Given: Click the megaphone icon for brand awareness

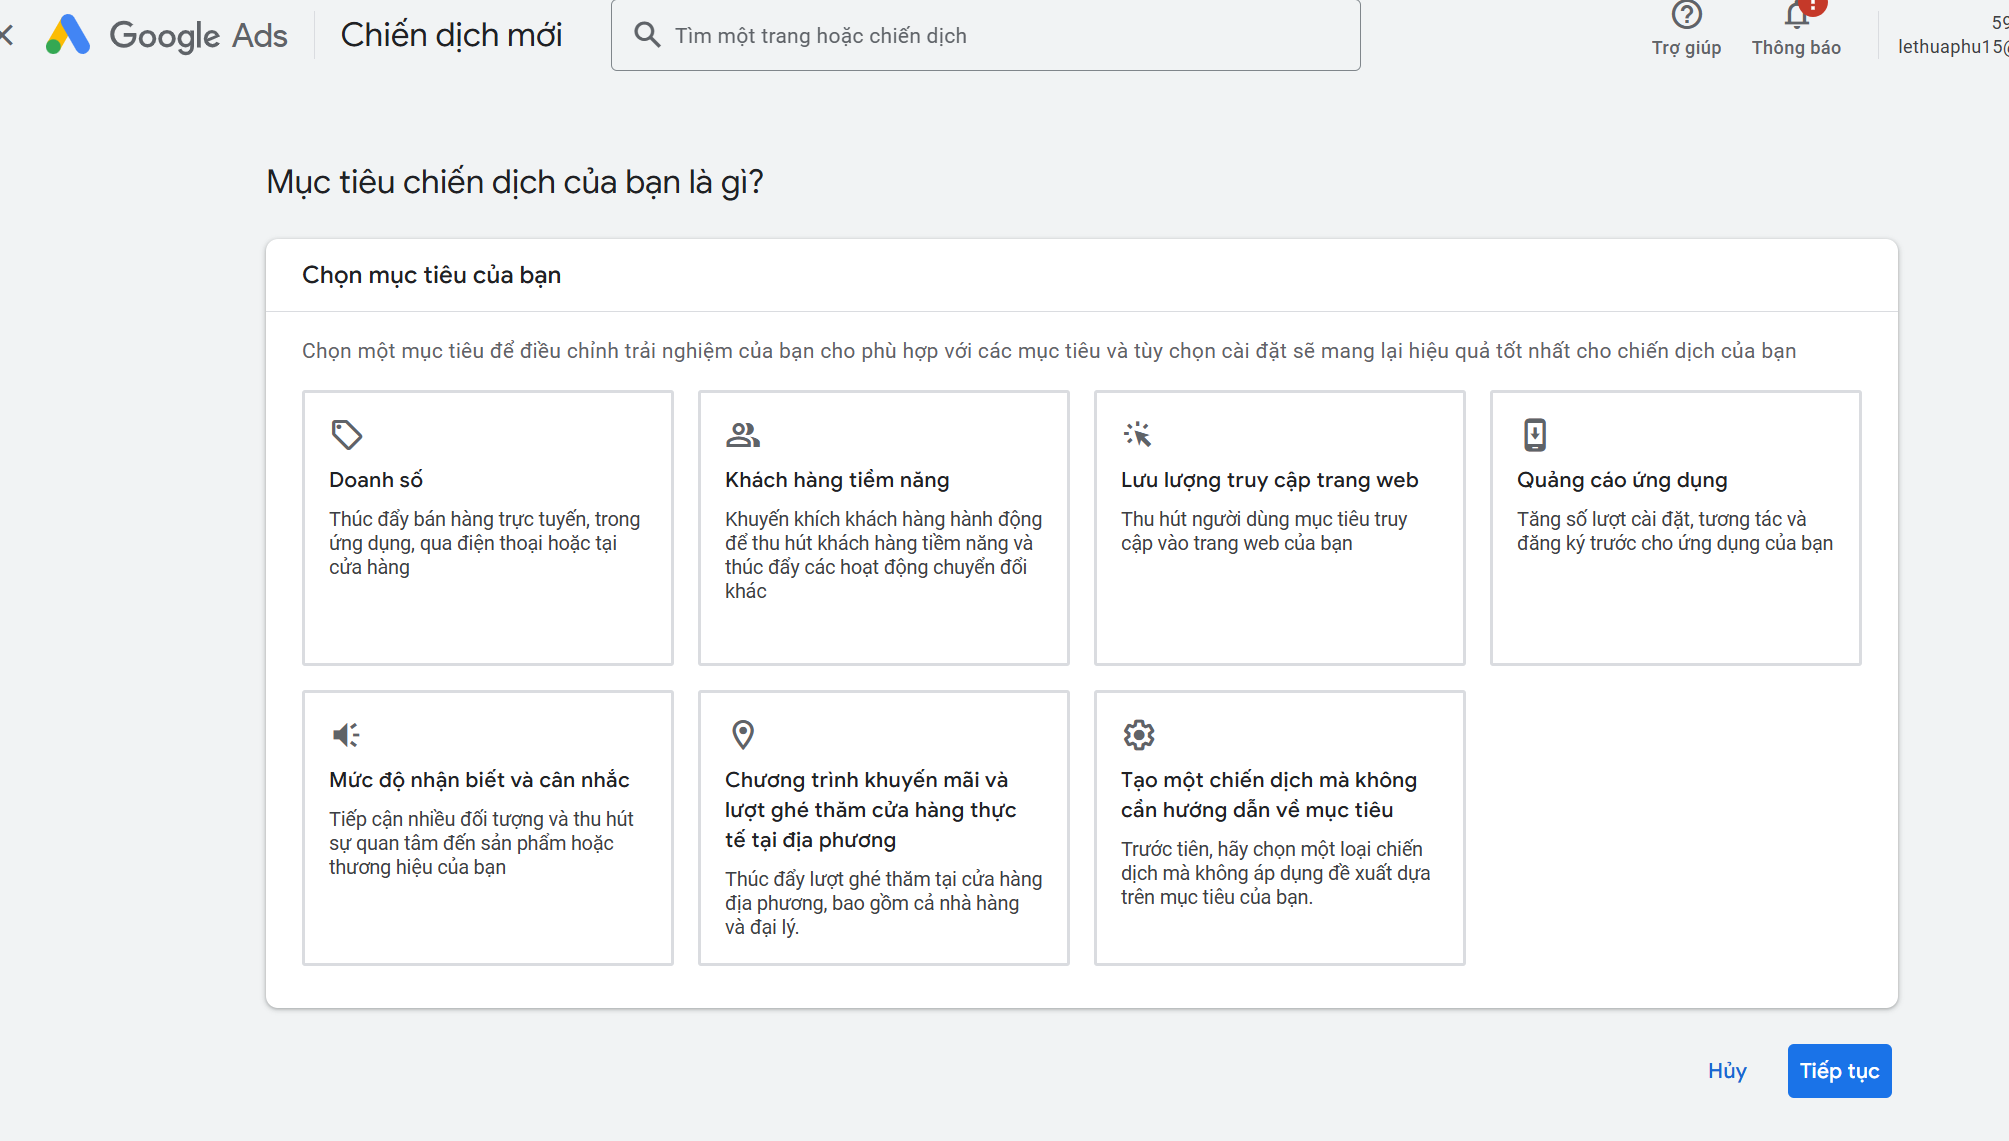Looking at the screenshot, I should (x=346, y=735).
